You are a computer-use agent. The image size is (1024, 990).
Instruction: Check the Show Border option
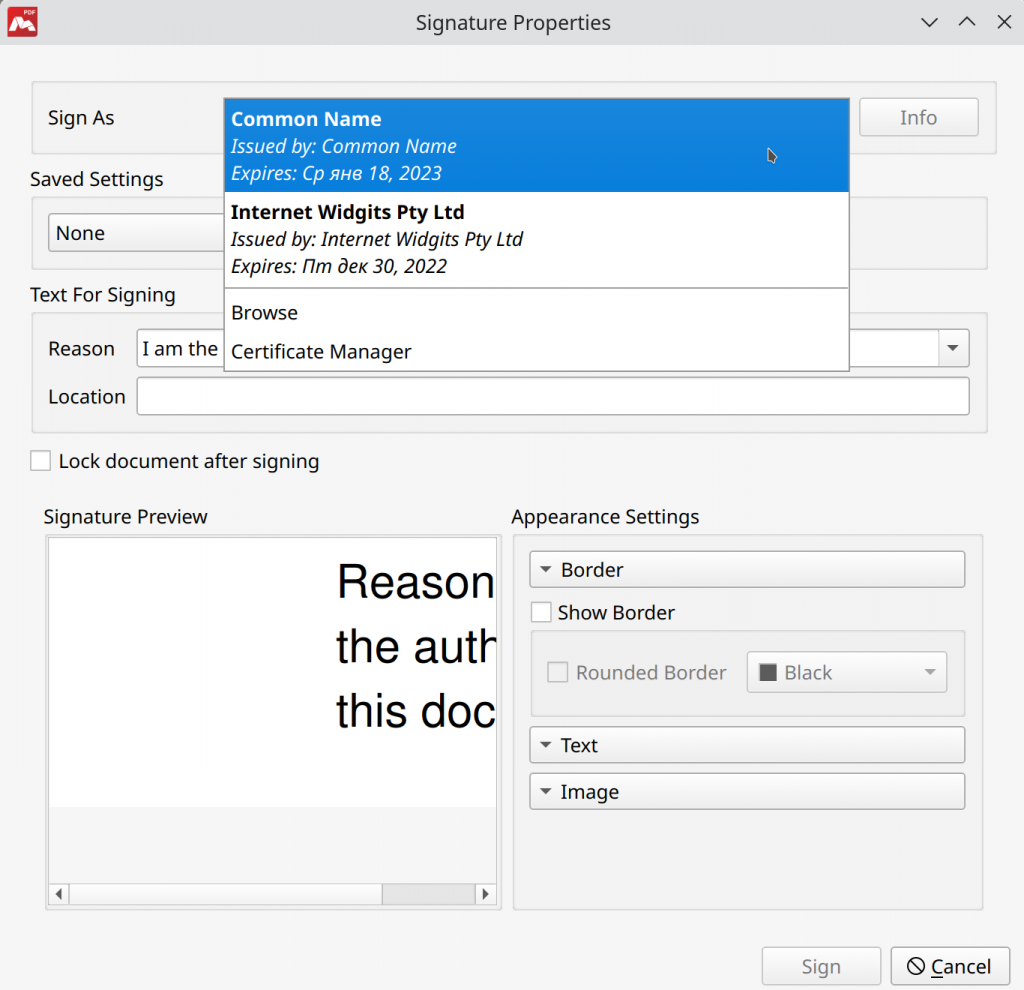[x=541, y=611]
